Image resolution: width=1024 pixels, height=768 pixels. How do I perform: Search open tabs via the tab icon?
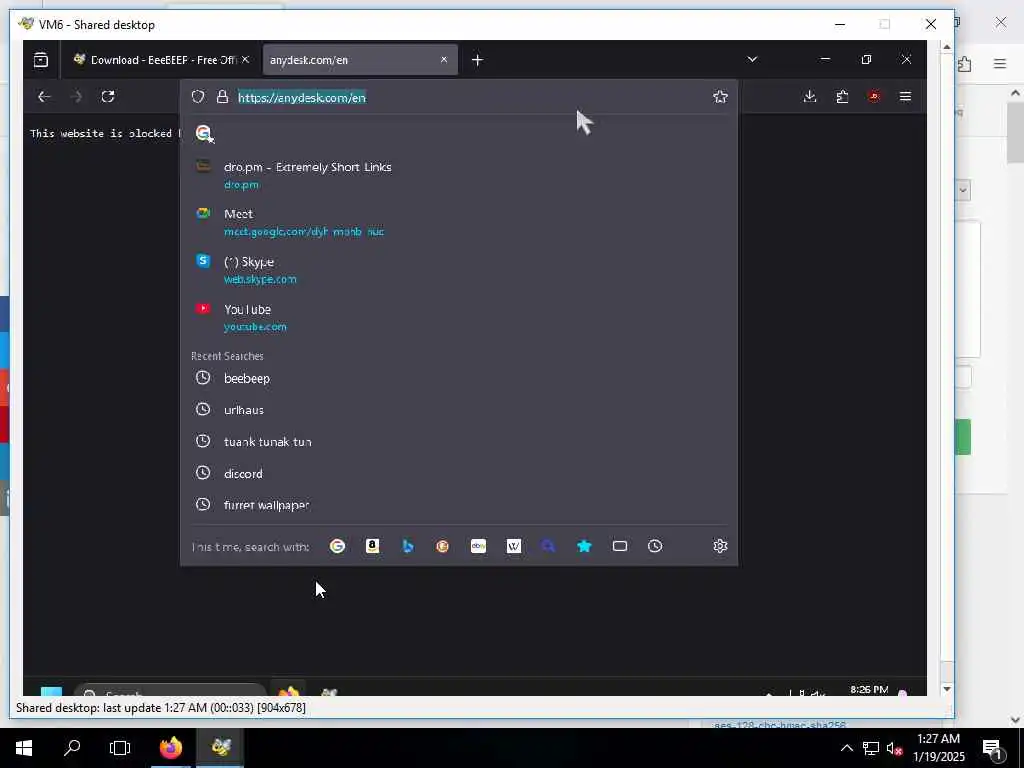coord(620,546)
